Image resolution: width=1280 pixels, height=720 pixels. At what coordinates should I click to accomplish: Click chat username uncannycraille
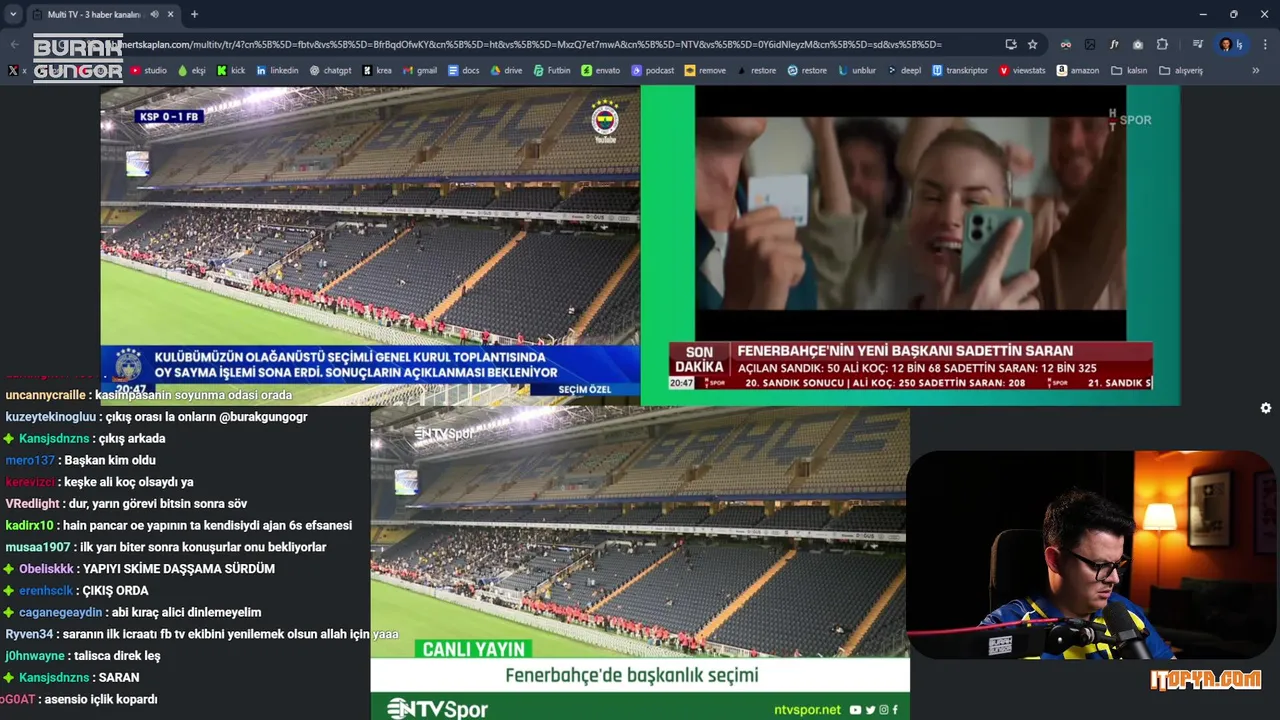click(x=46, y=395)
